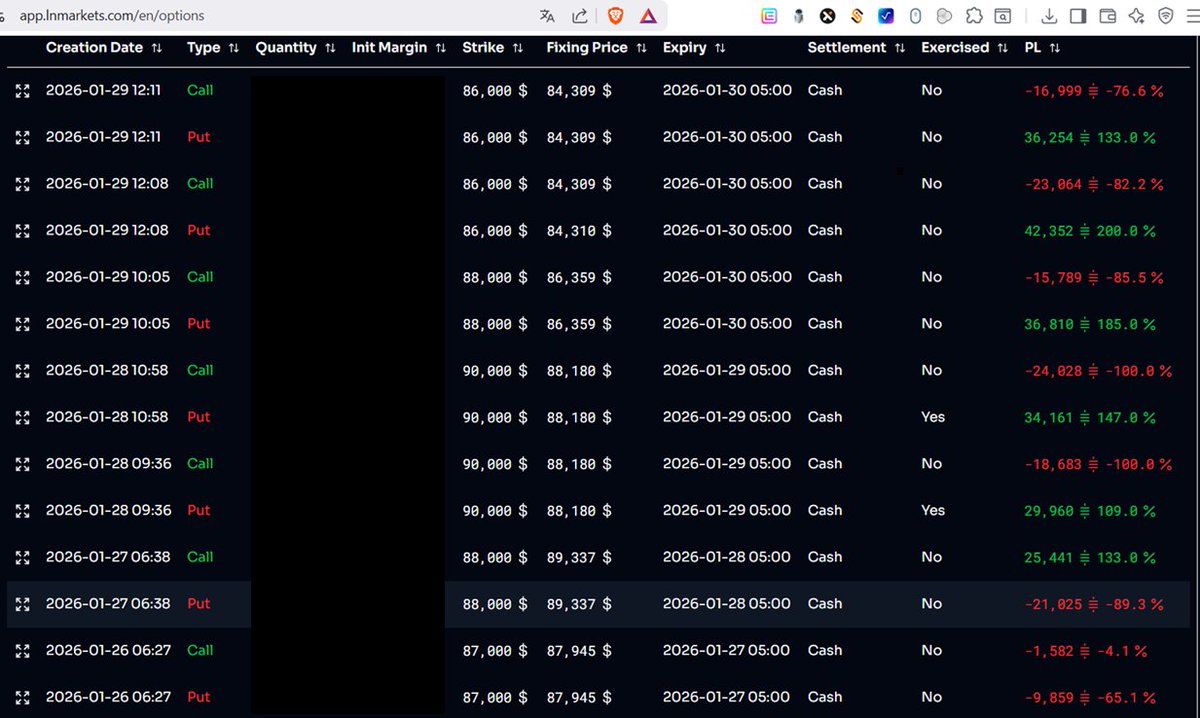The height and width of the screenshot is (718, 1200).
Task: Select PL value 42,352 at 200.0 %
Action: pyautogui.click(x=1090, y=231)
